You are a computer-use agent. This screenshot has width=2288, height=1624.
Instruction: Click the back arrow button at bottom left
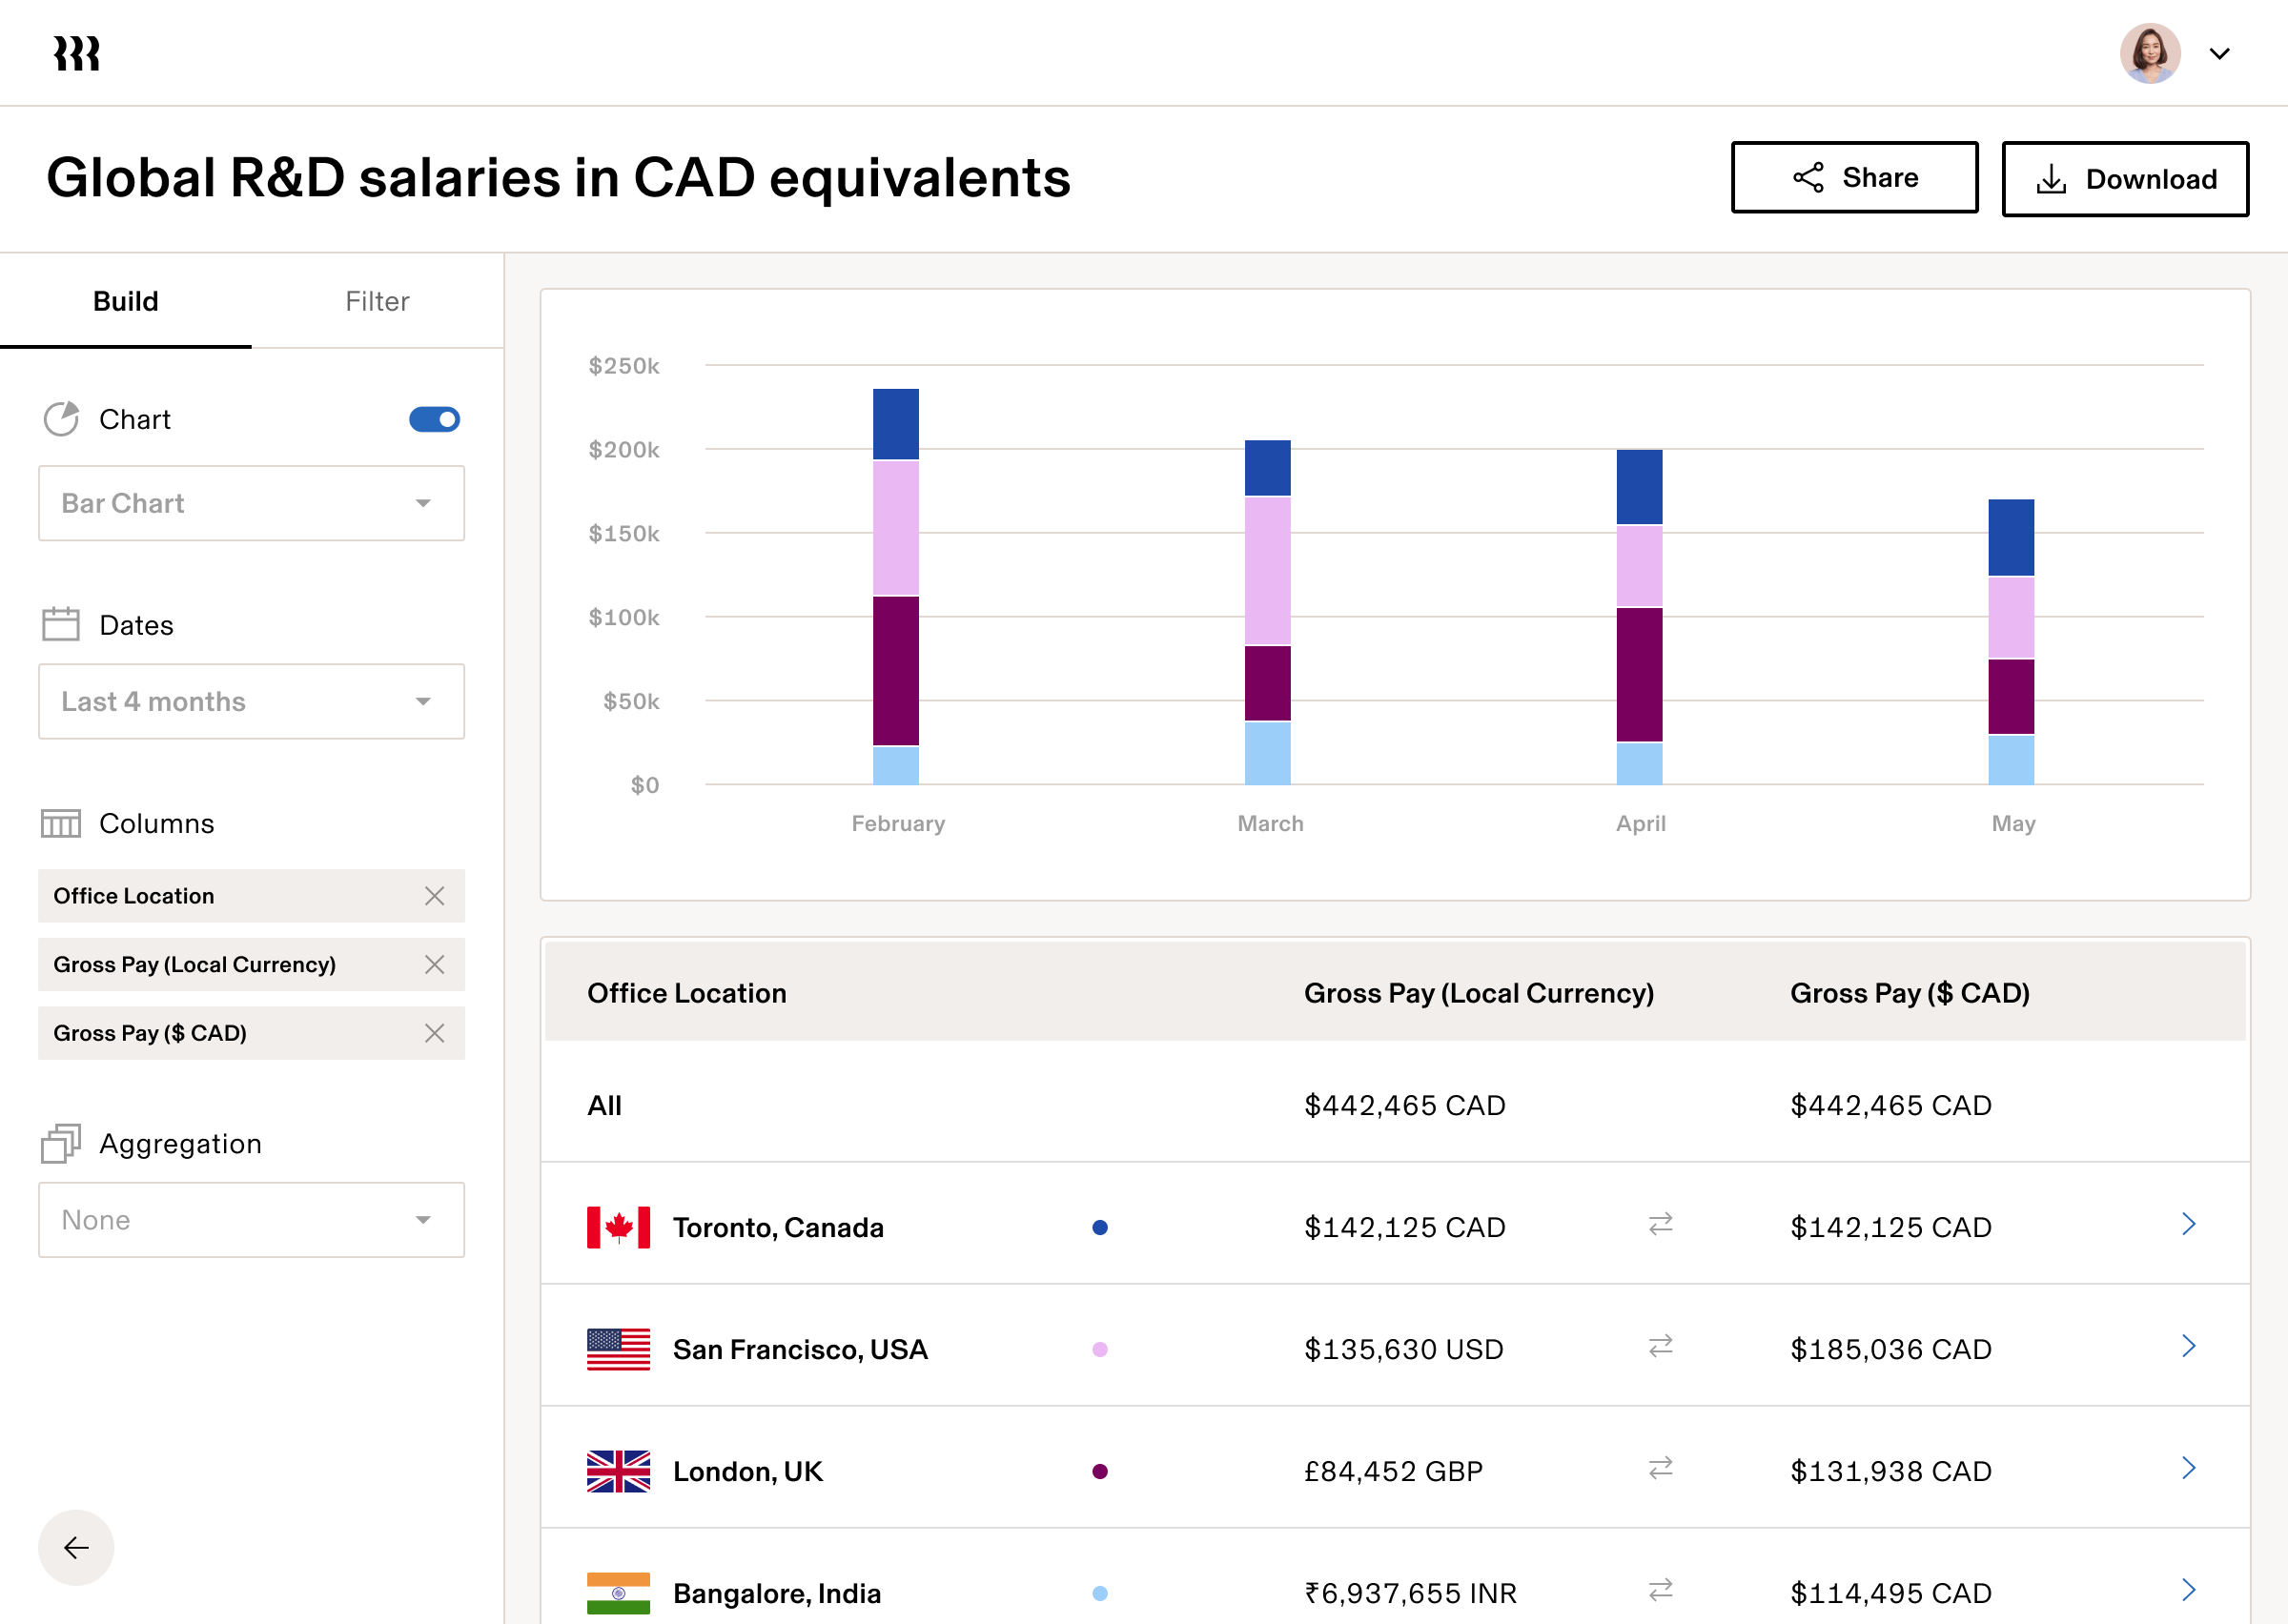75,1547
